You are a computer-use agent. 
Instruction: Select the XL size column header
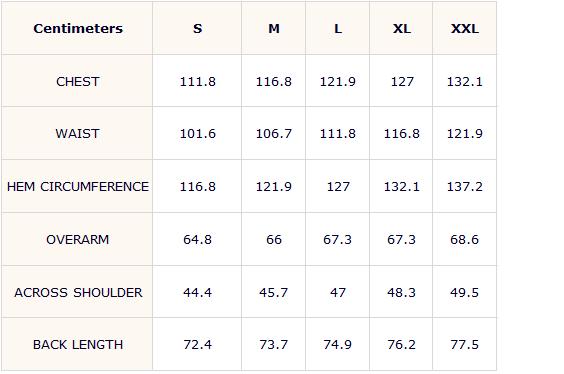click(x=401, y=28)
